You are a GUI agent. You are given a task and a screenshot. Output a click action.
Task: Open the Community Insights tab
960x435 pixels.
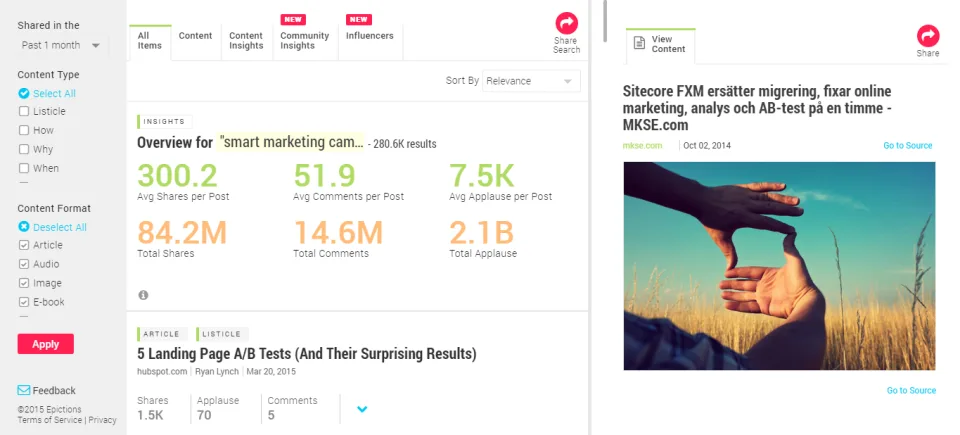click(305, 40)
